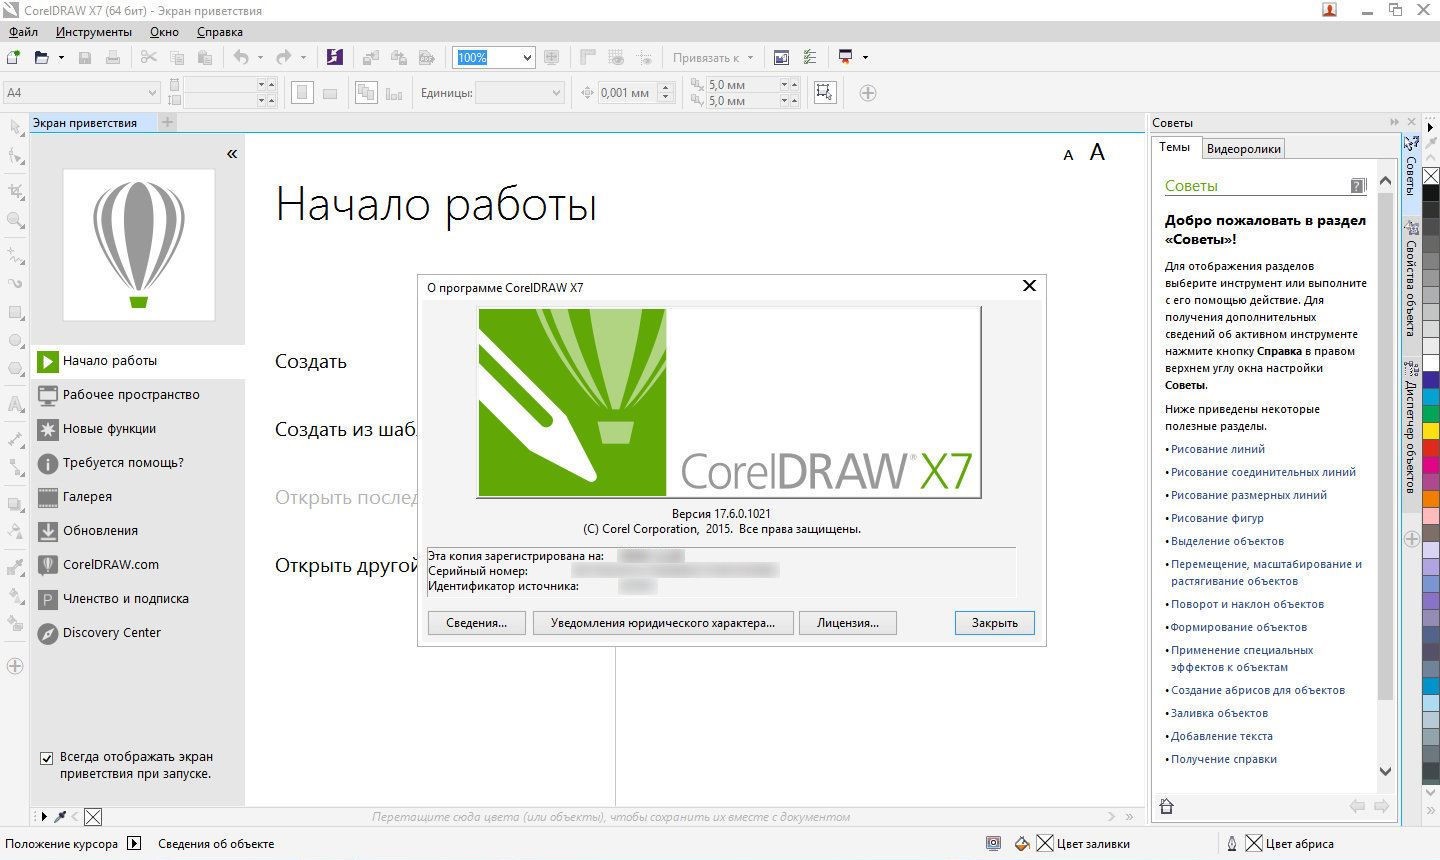Viewport: 1440px width, 860px height.
Task: Click the Закрыть button in About dialog
Action: [x=994, y=622]
